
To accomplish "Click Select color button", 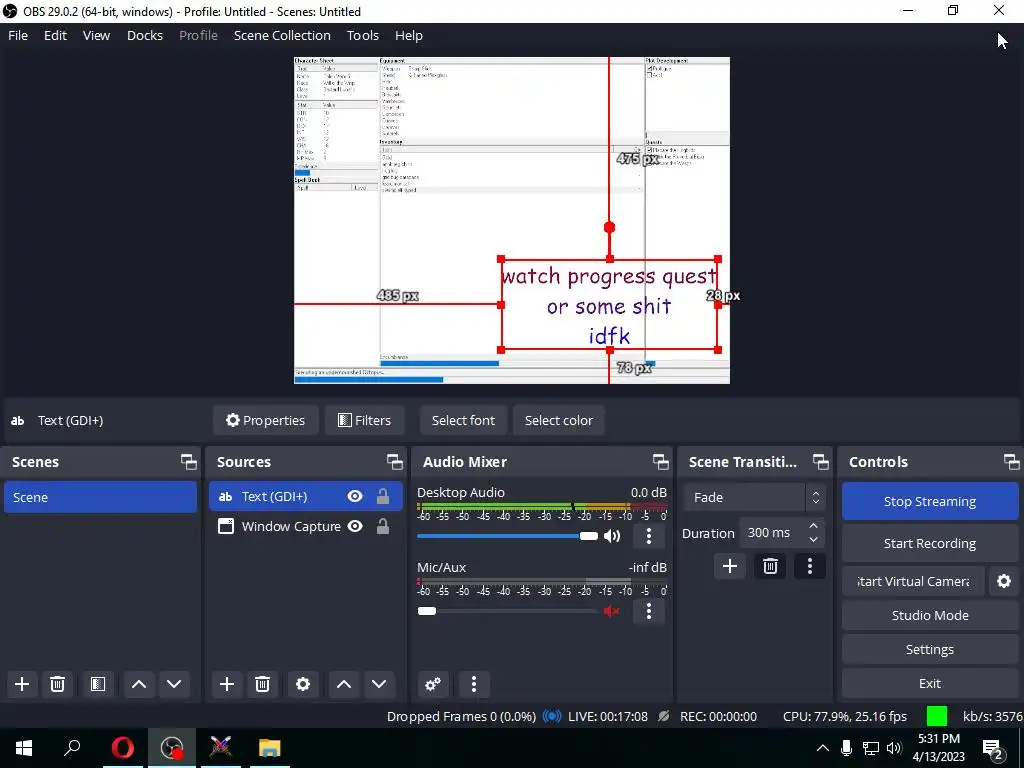I will 558,421.
